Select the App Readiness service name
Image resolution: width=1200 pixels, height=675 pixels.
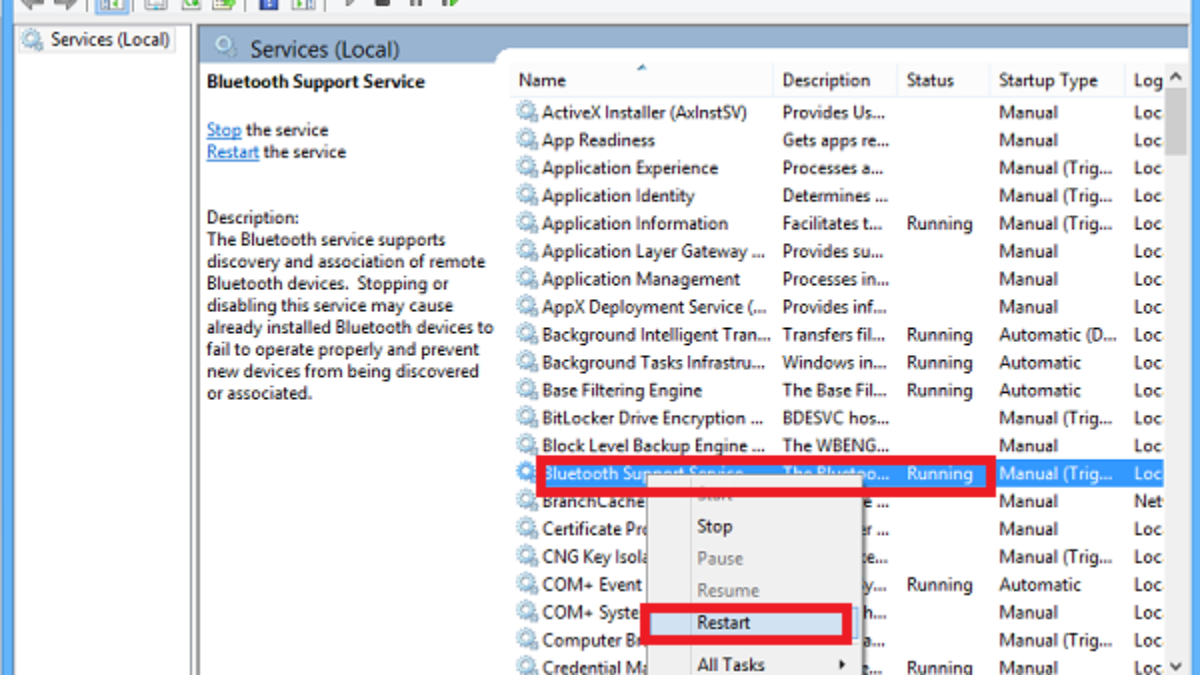pos(598,140)
